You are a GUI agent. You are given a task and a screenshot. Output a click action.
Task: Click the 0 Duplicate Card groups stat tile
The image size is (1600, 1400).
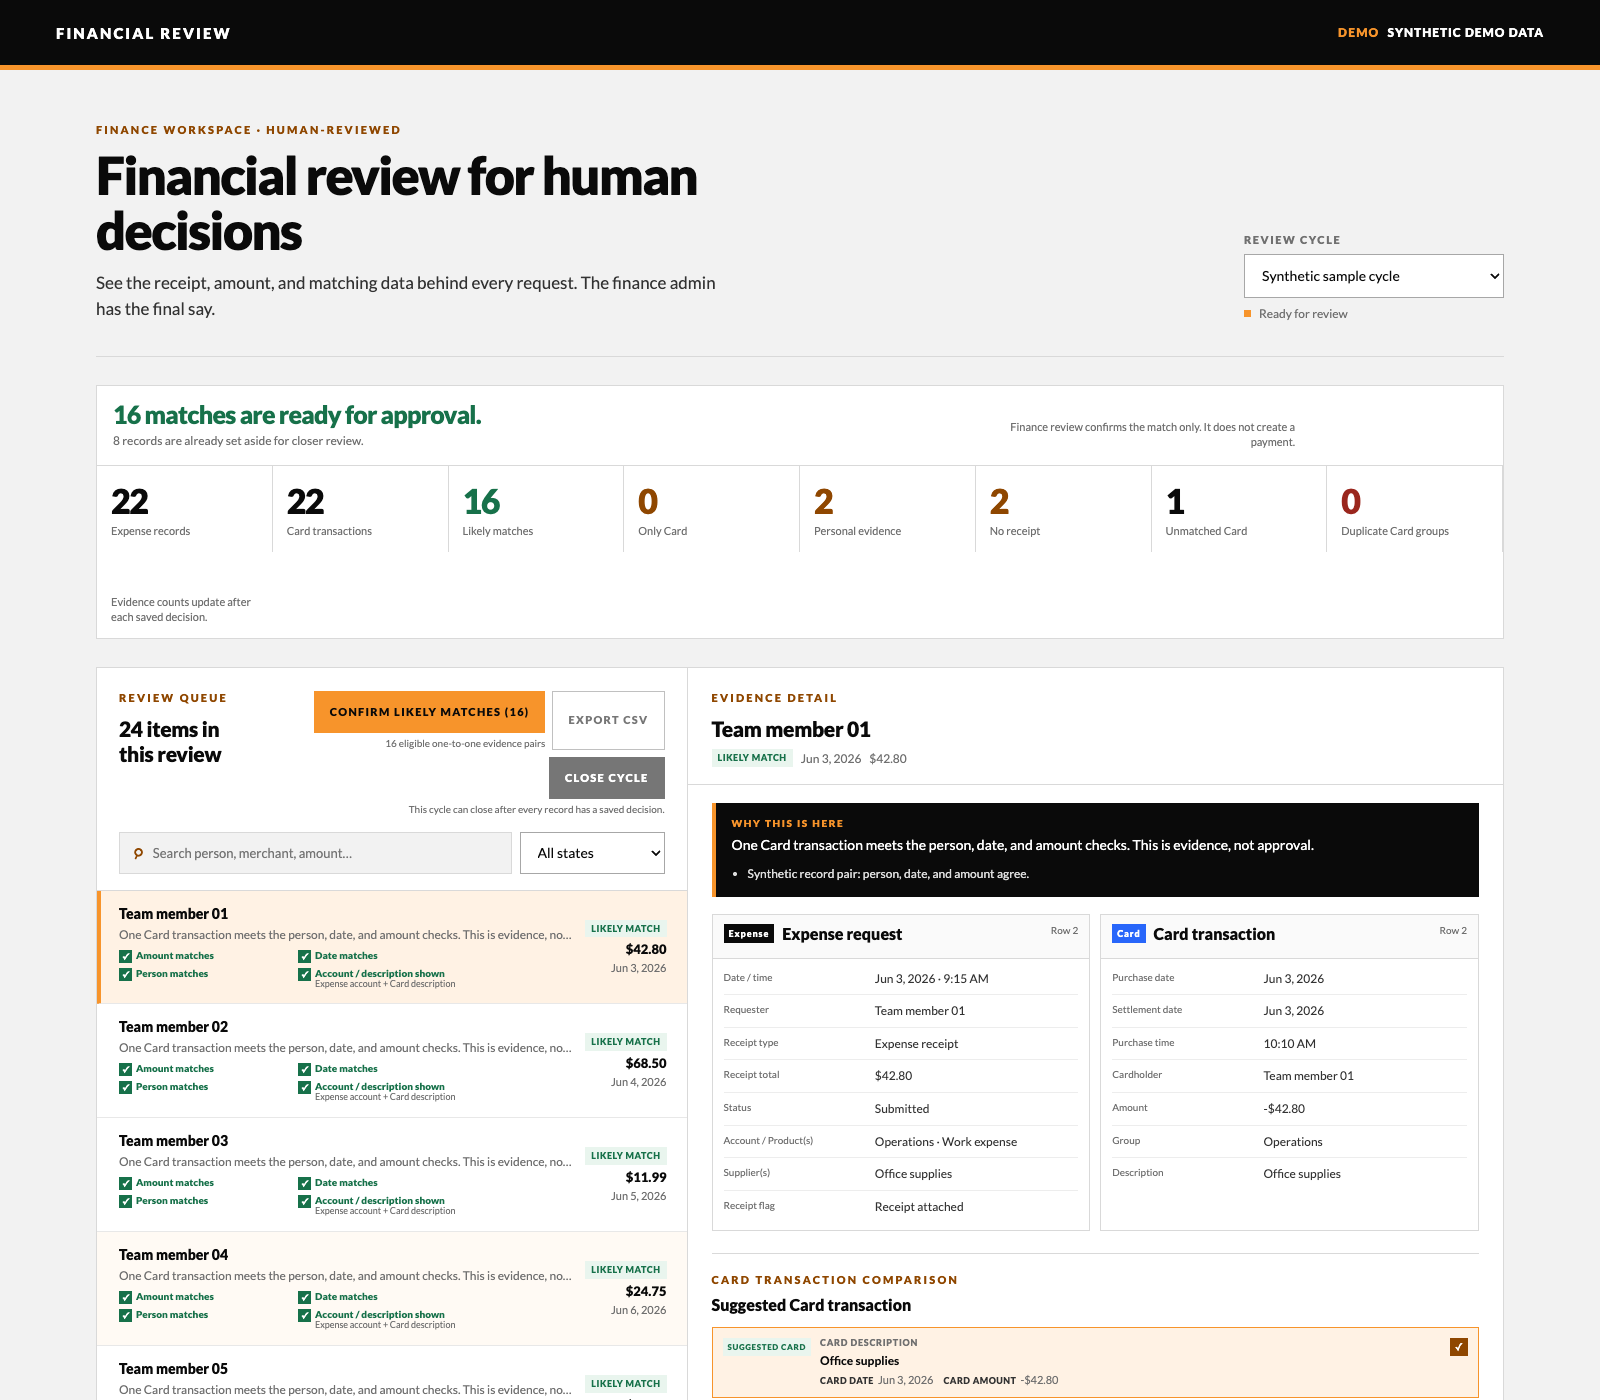pyautogui.click(x=1414, y=509)
